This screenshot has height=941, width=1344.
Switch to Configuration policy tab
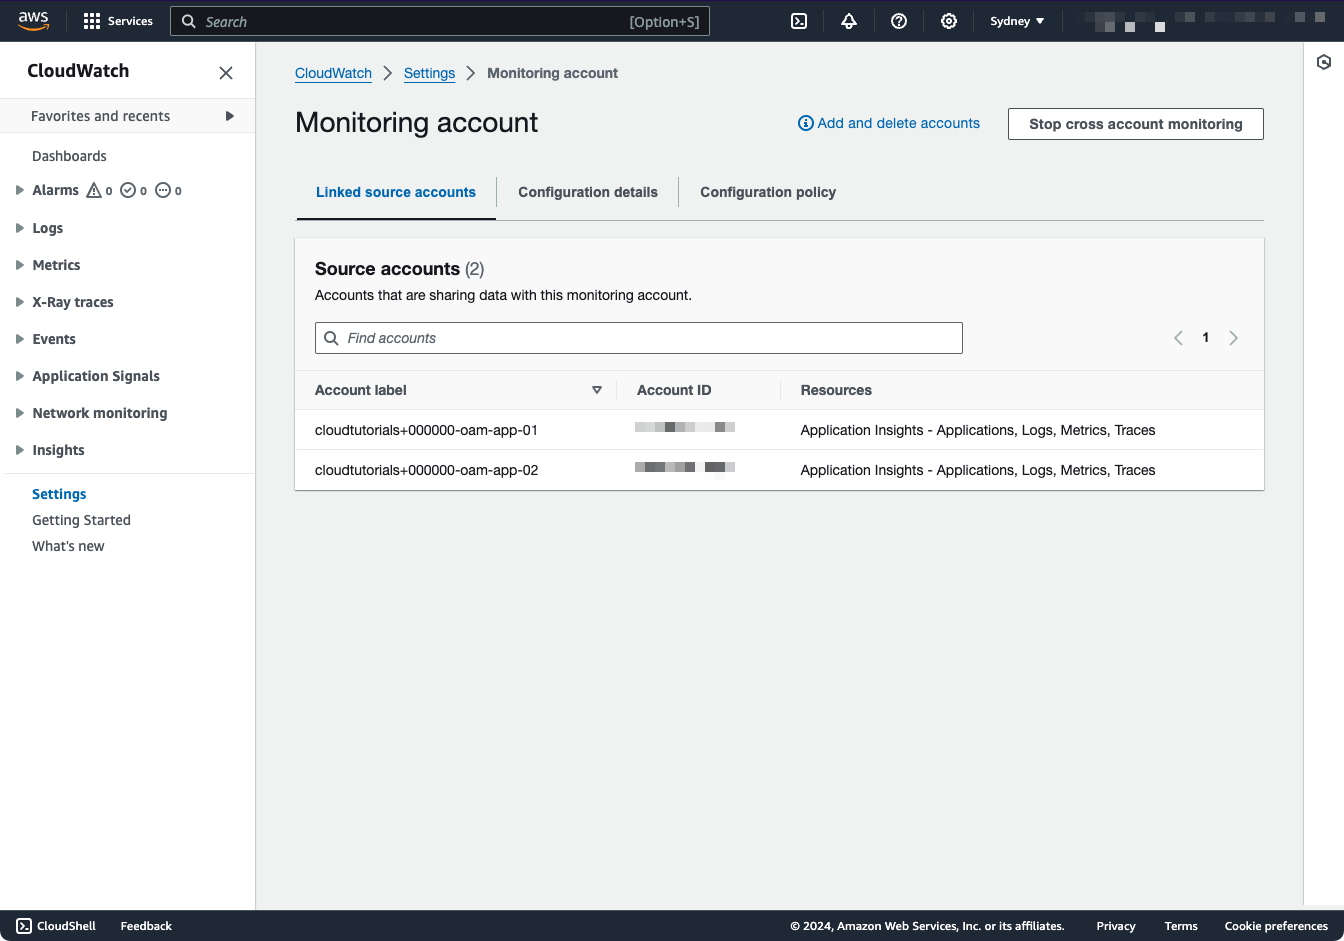click(x=768, y=192)
